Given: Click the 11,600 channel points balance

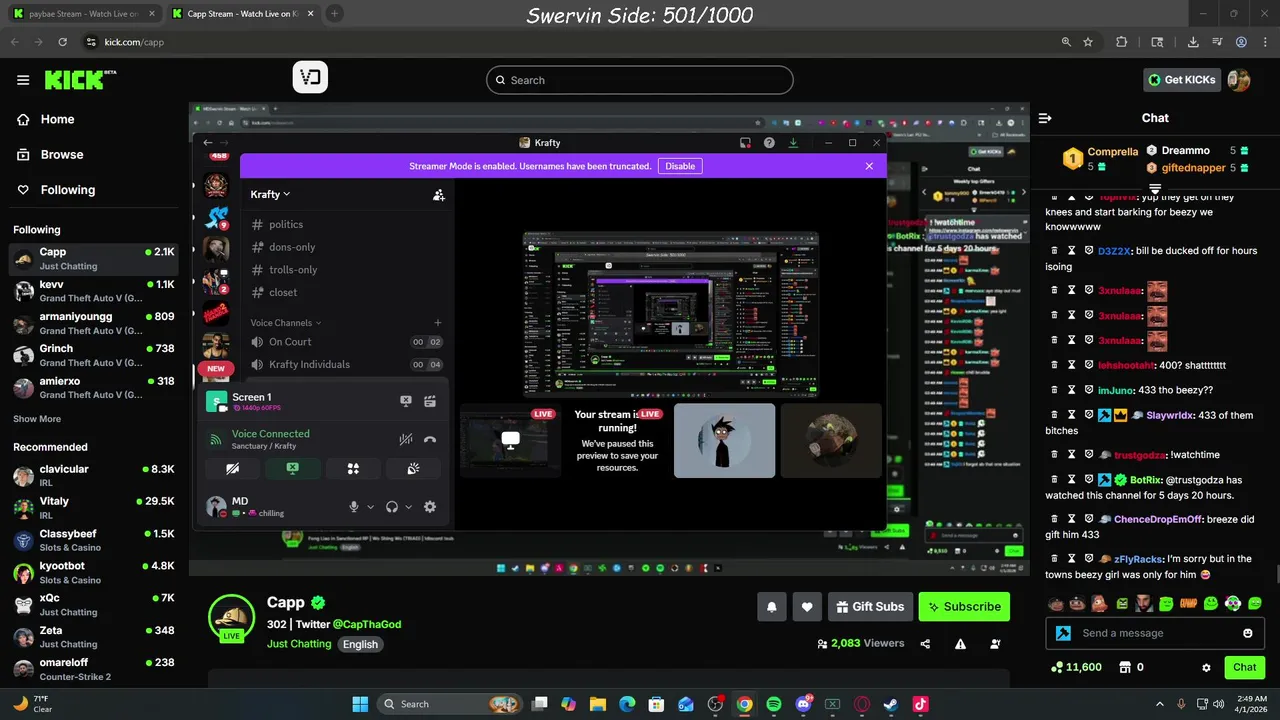Looking at the screenshot, I should coord(1076,667).
